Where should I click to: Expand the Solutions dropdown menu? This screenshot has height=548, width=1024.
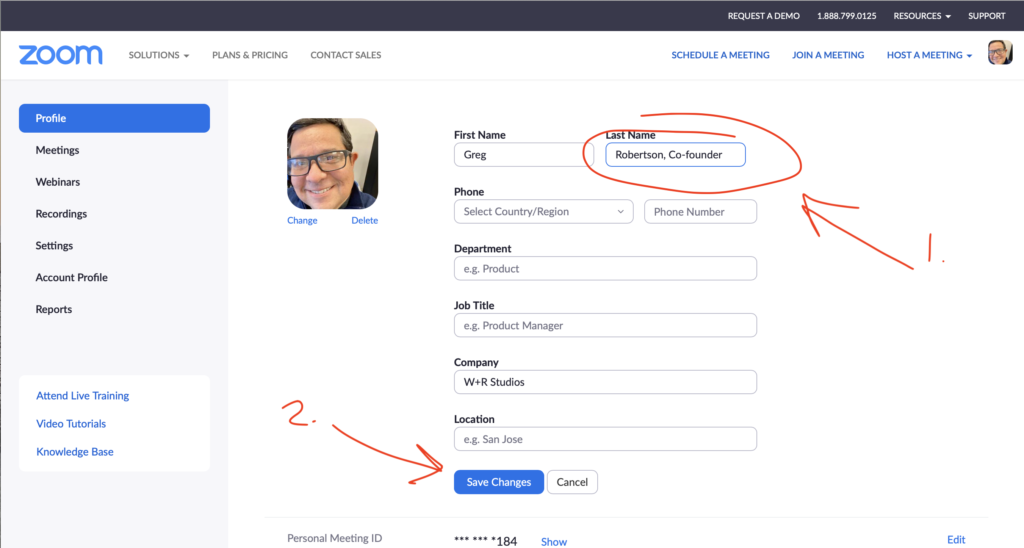coord(158,55)
